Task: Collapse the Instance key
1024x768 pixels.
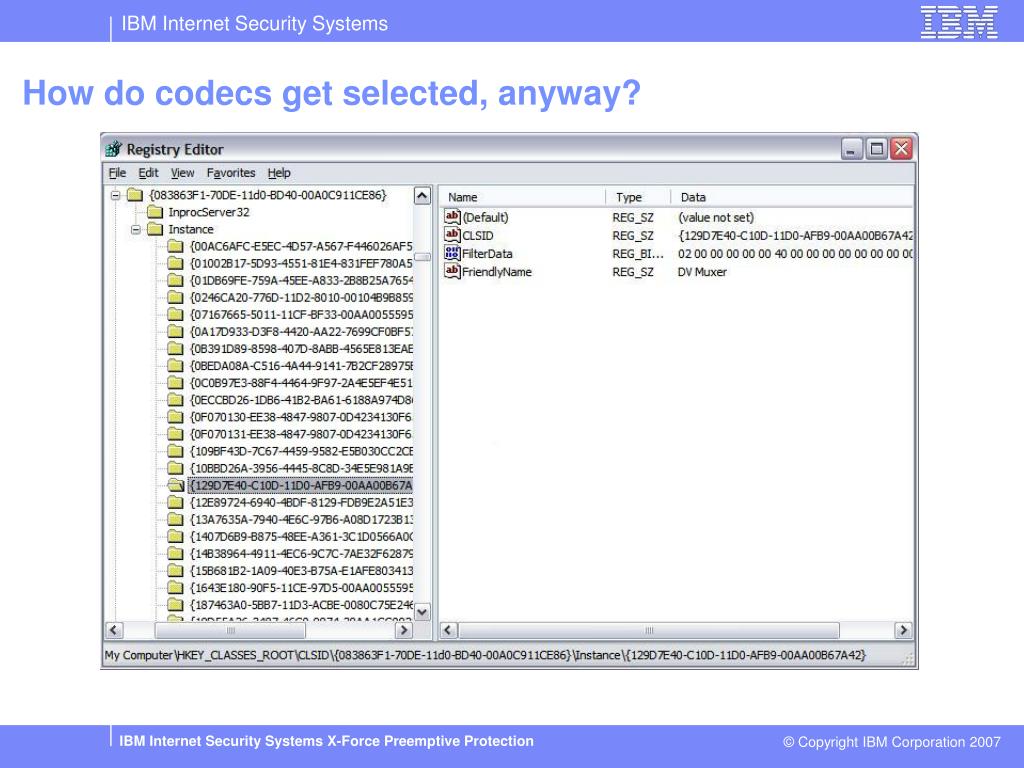Action: click(135, 230)
